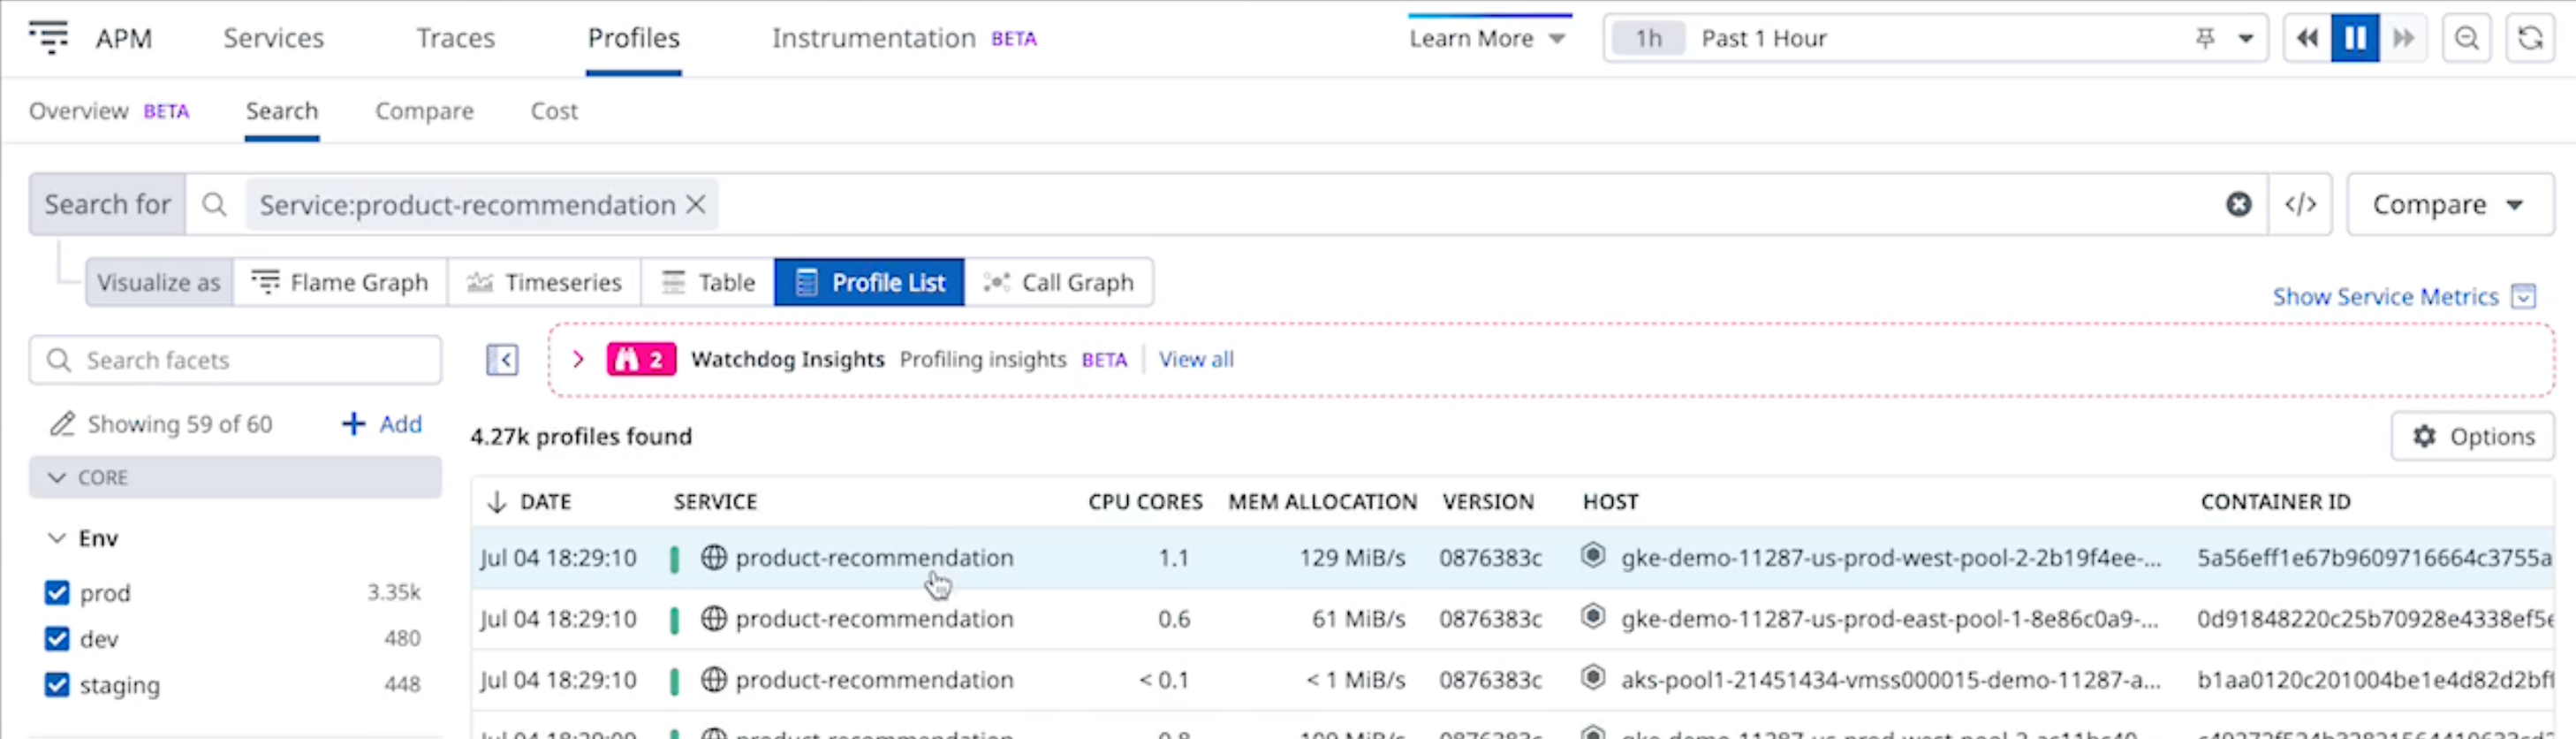
Task: Click the Search facets input field
Action: pos(235,360)
